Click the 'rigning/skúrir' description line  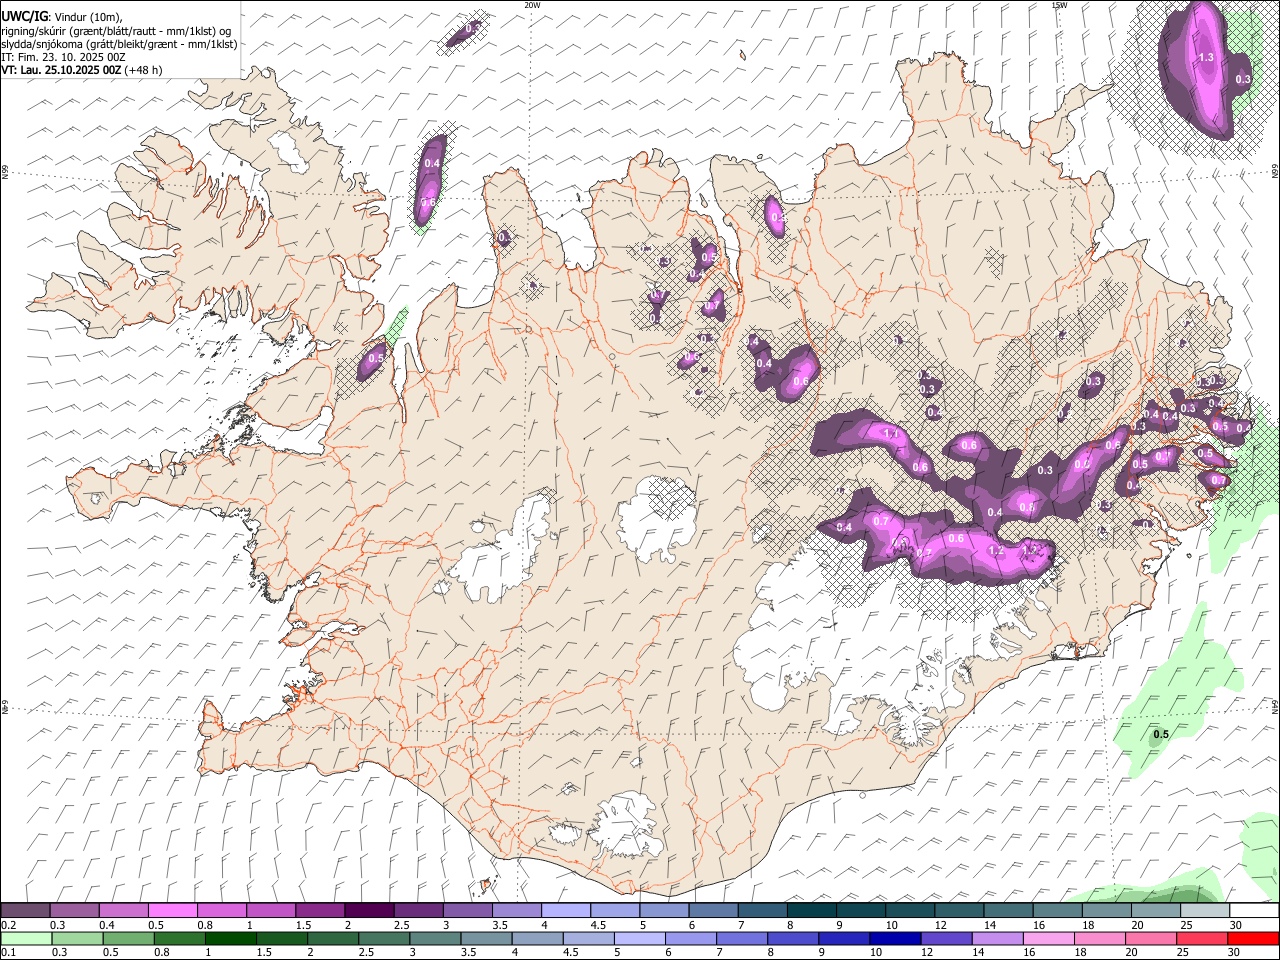click(117, 31)
